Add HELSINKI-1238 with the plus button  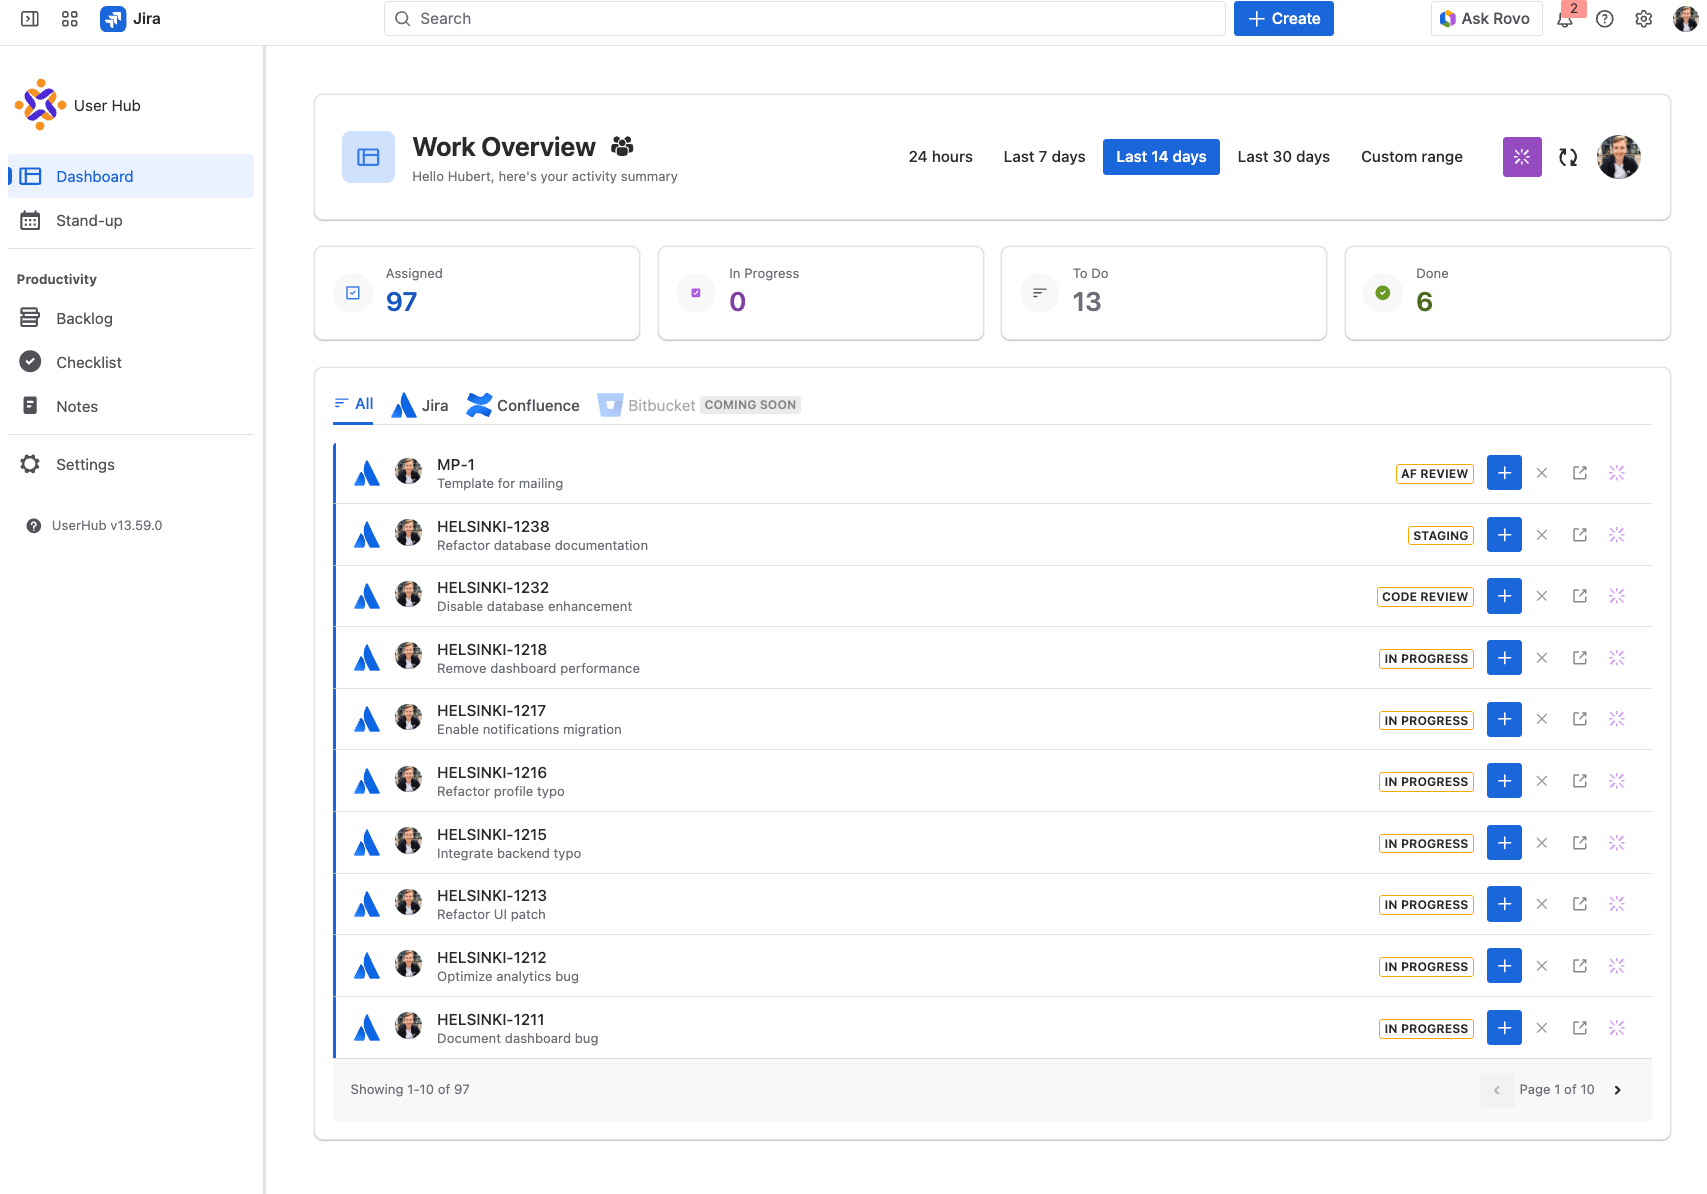1504,535
